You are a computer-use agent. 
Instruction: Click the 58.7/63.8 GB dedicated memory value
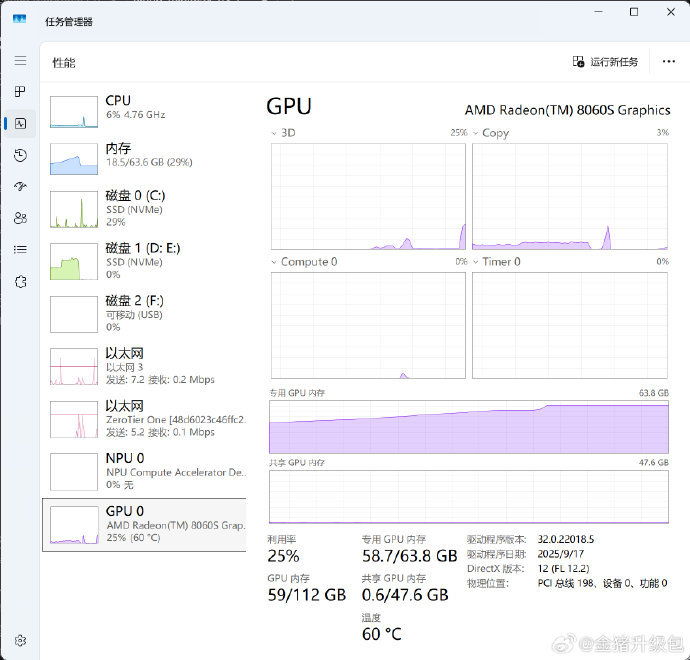coord(410,556)
